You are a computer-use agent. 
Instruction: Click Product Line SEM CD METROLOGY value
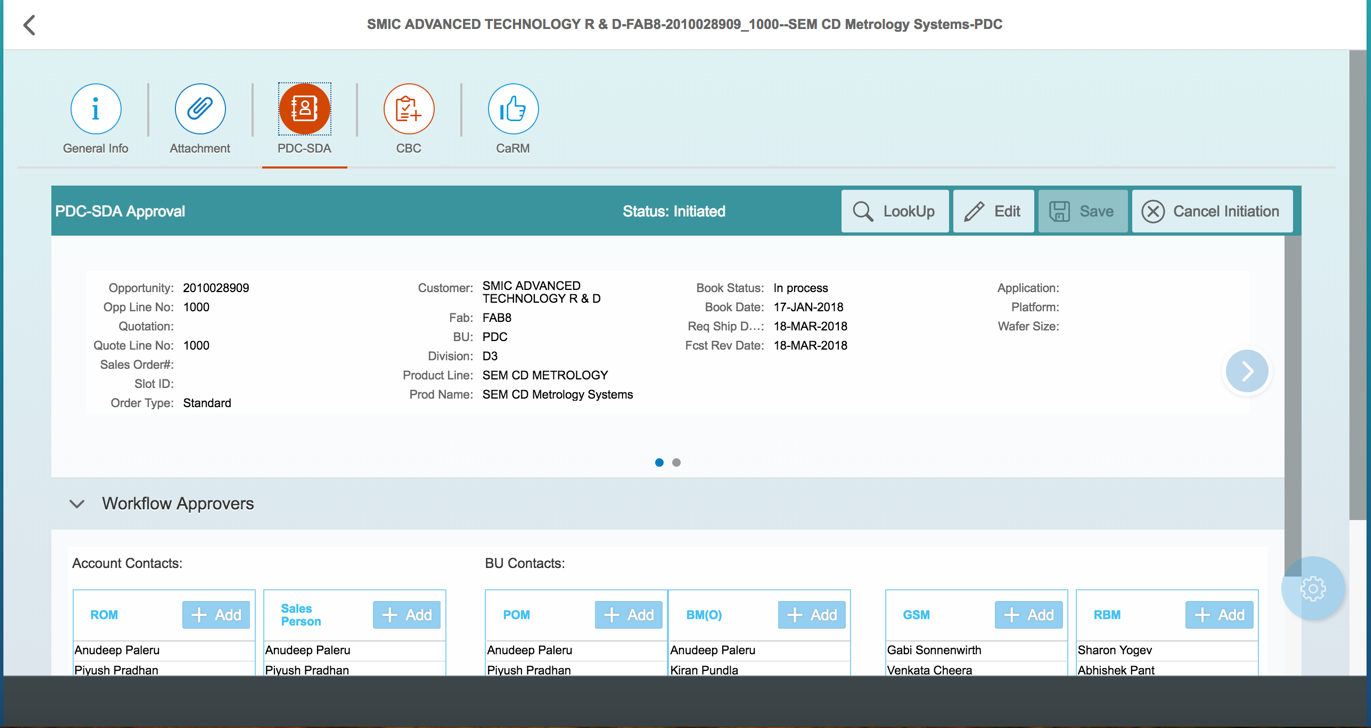point(545,375)
